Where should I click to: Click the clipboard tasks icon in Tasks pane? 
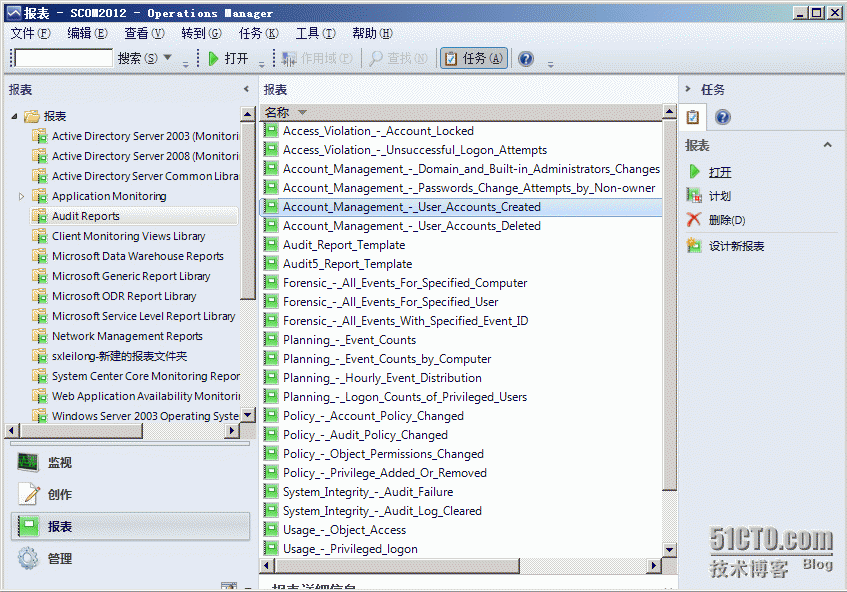[693, 117]
